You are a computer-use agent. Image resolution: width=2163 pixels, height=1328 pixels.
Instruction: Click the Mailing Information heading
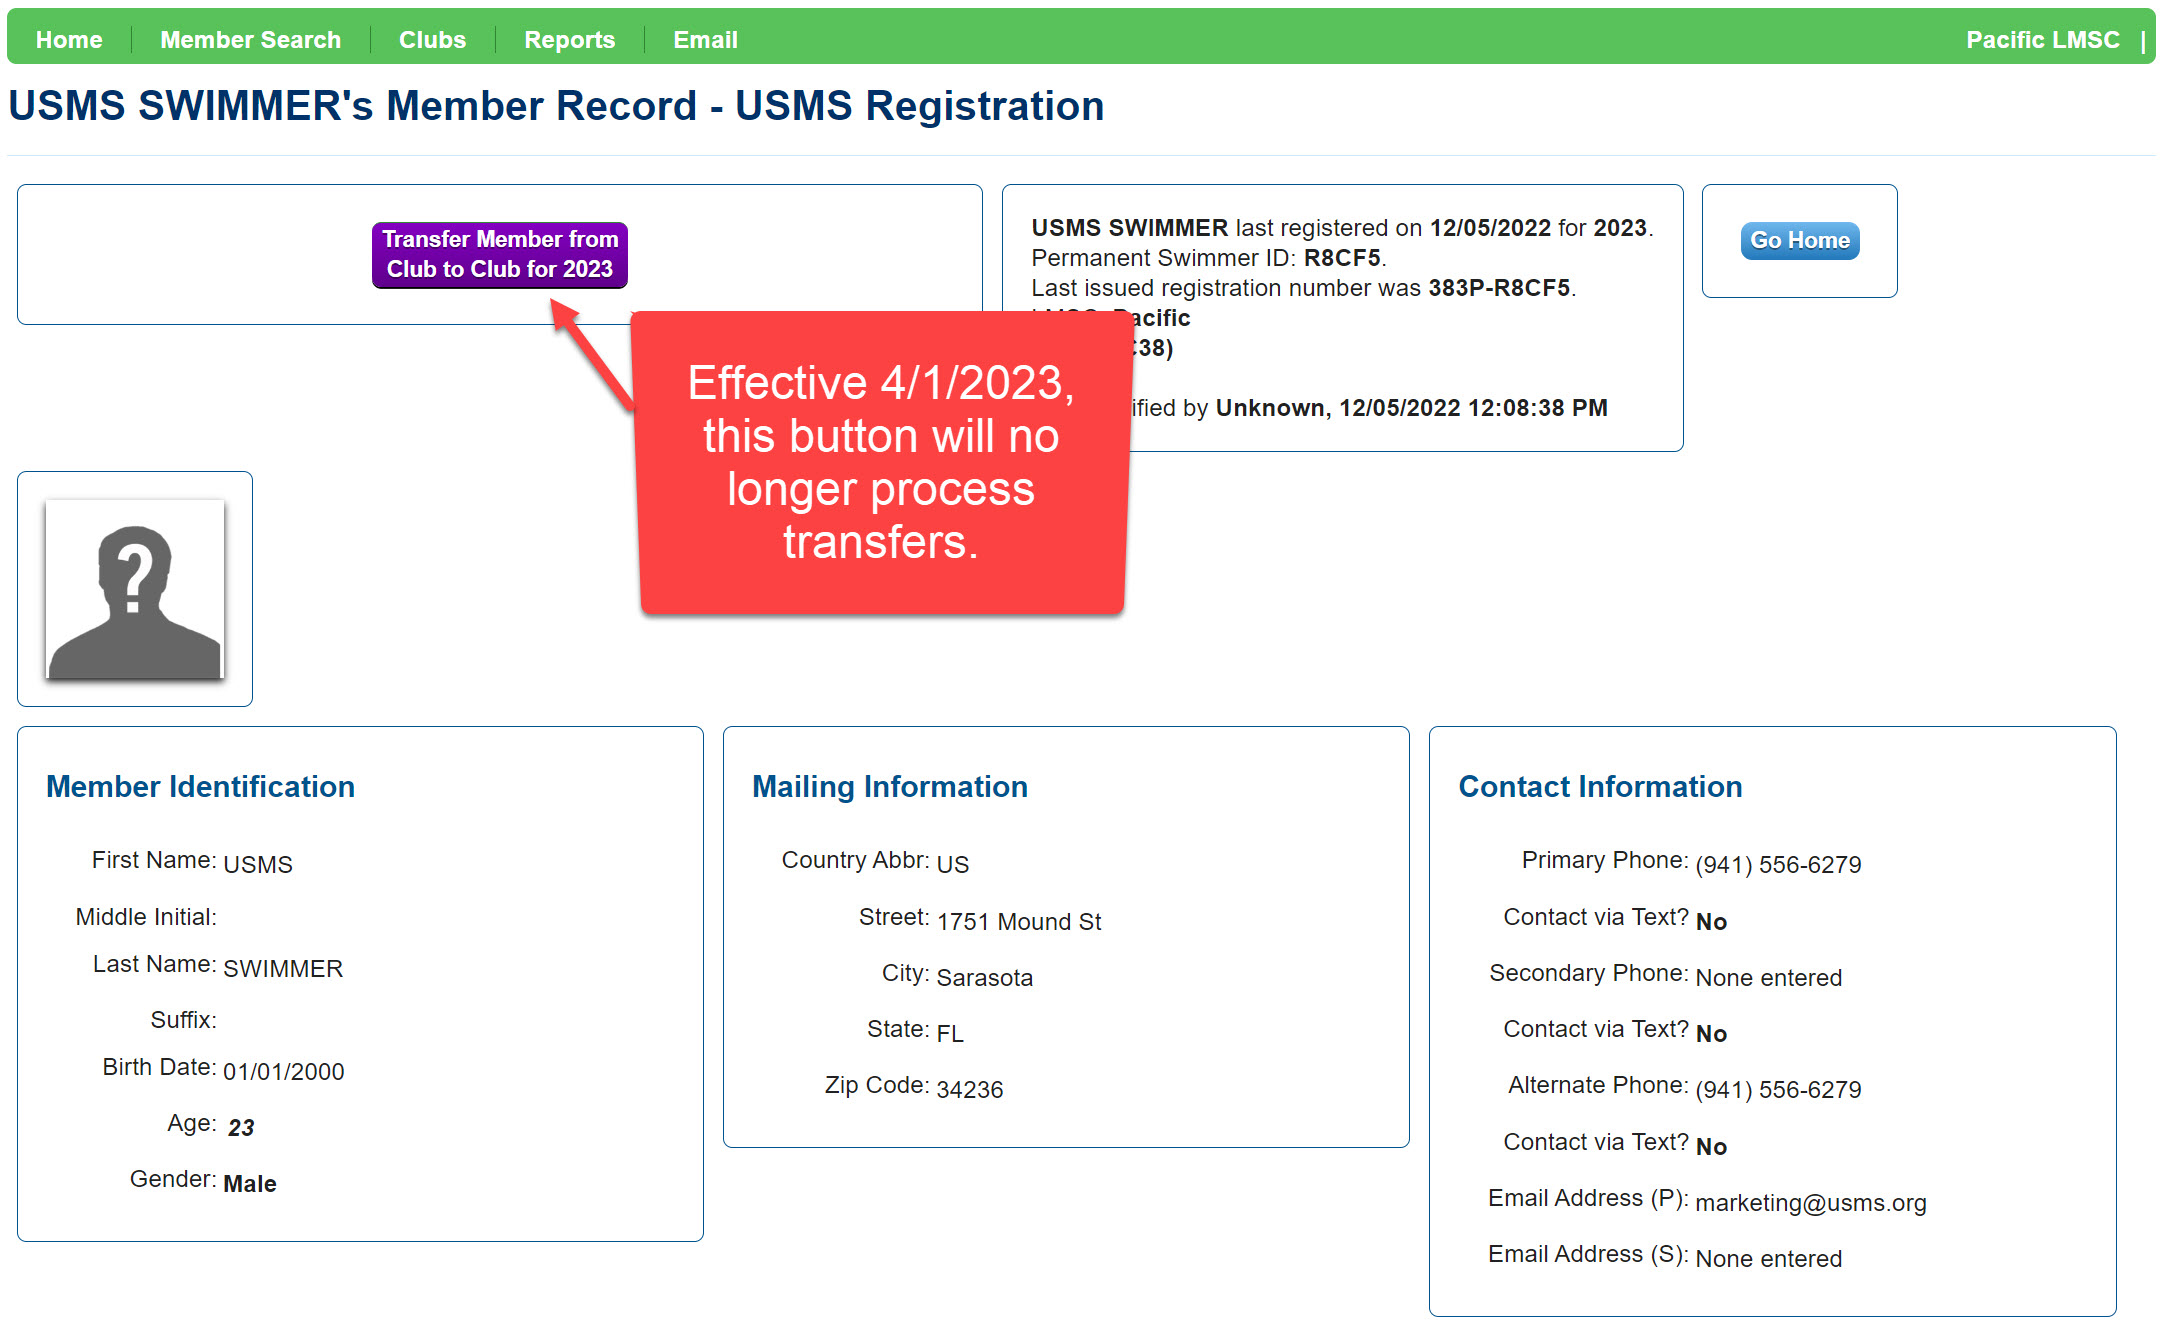(890, 787)
